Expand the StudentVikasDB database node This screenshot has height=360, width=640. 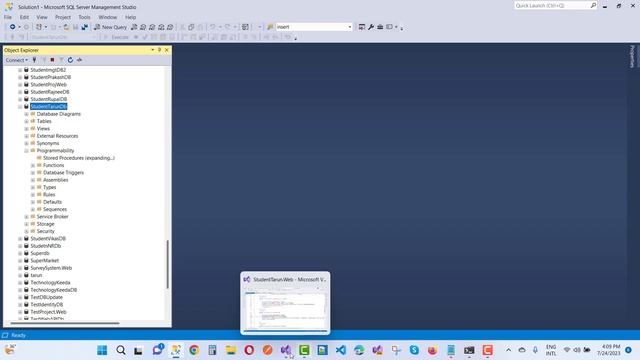point(20,239)
